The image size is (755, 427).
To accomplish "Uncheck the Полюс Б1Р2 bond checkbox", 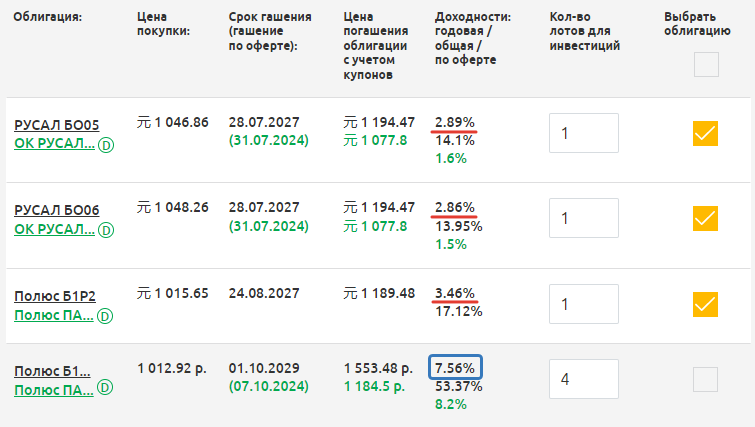I will tap(706, 303).
